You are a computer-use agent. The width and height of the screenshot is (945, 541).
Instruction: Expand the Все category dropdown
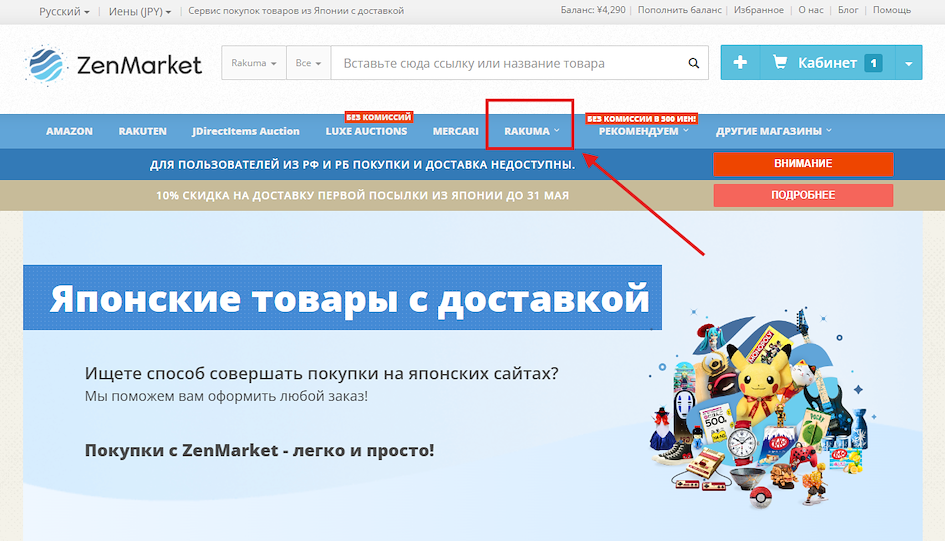click(x=308, y=63)
